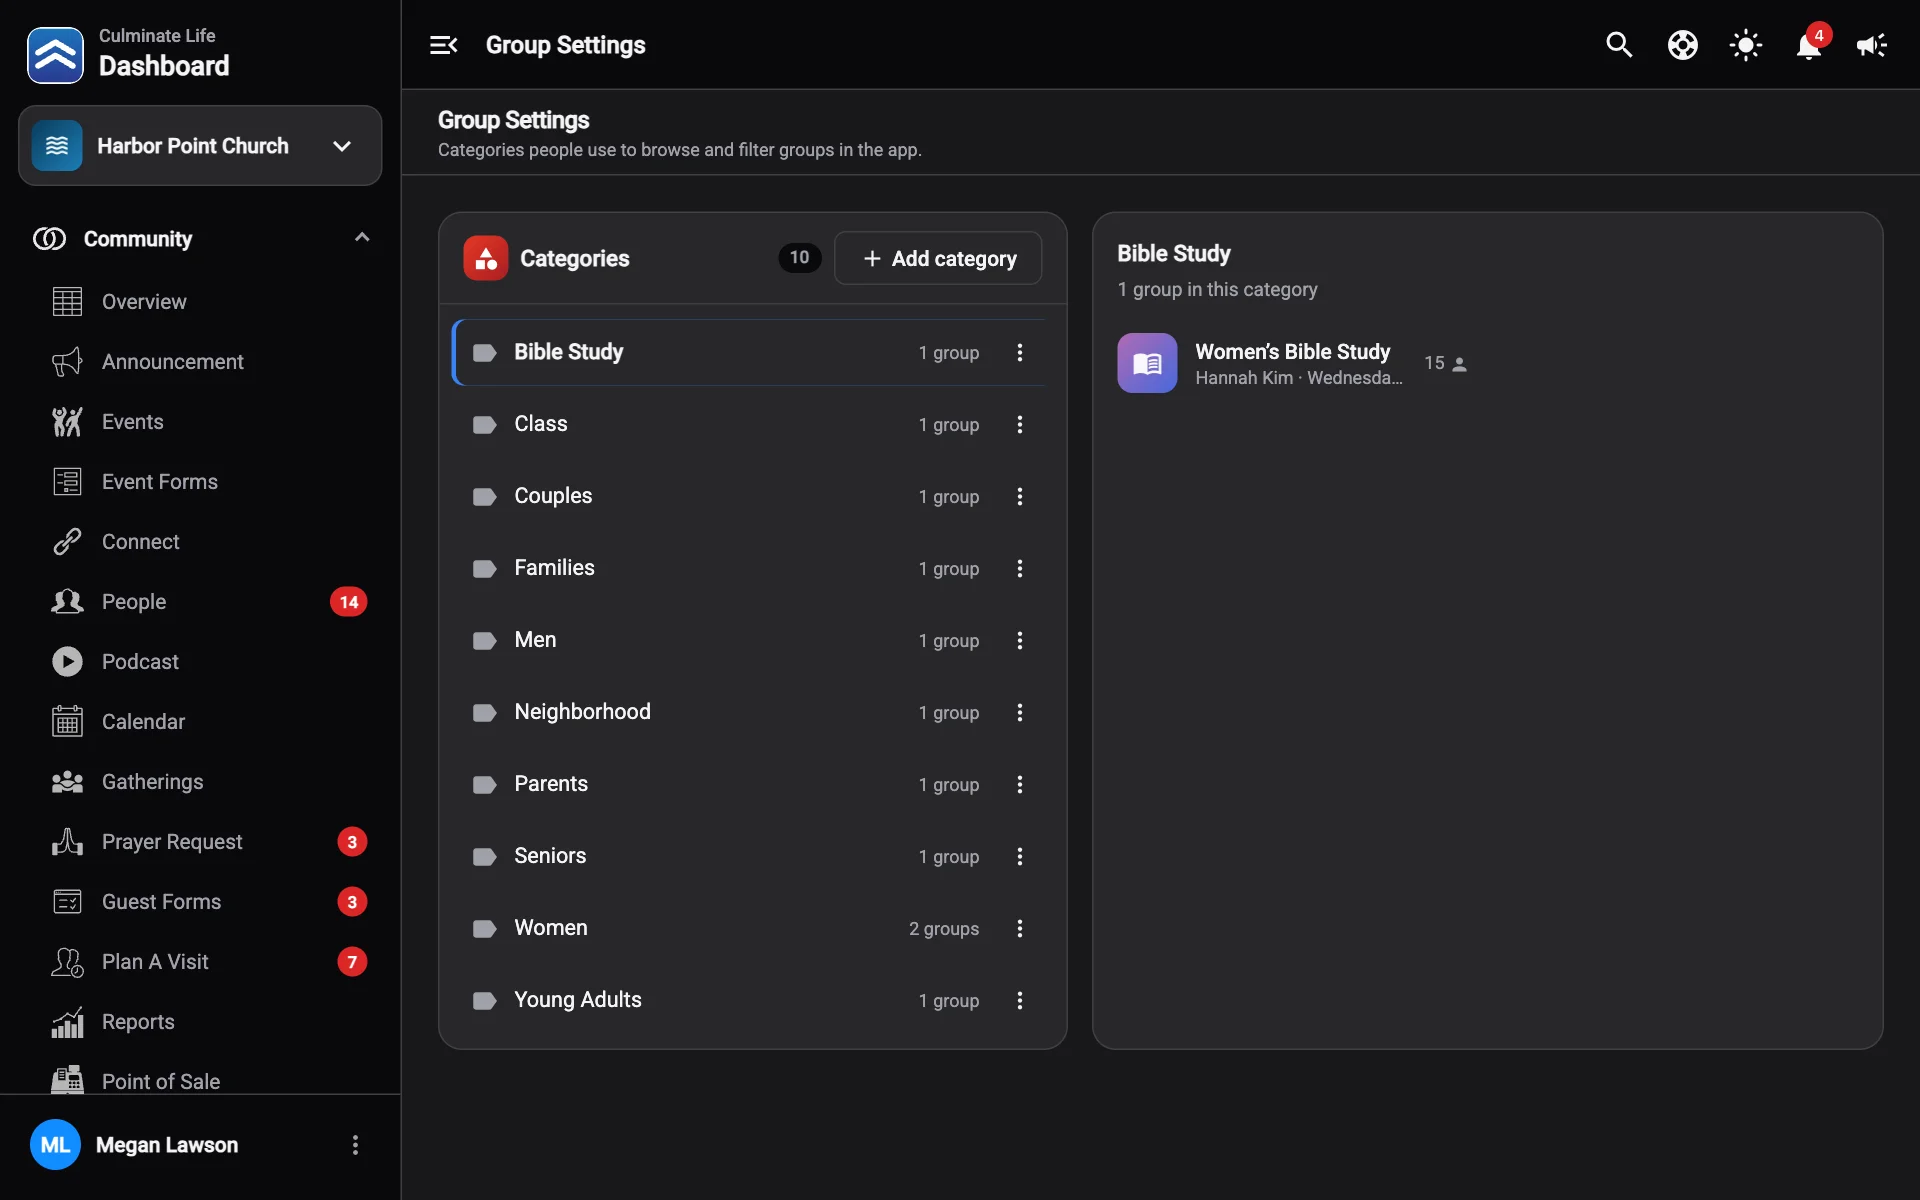The width and height of the screenshot is (1920, 1200).
Task: Select the Neighborhood category
Action: (x=750, y=712)
